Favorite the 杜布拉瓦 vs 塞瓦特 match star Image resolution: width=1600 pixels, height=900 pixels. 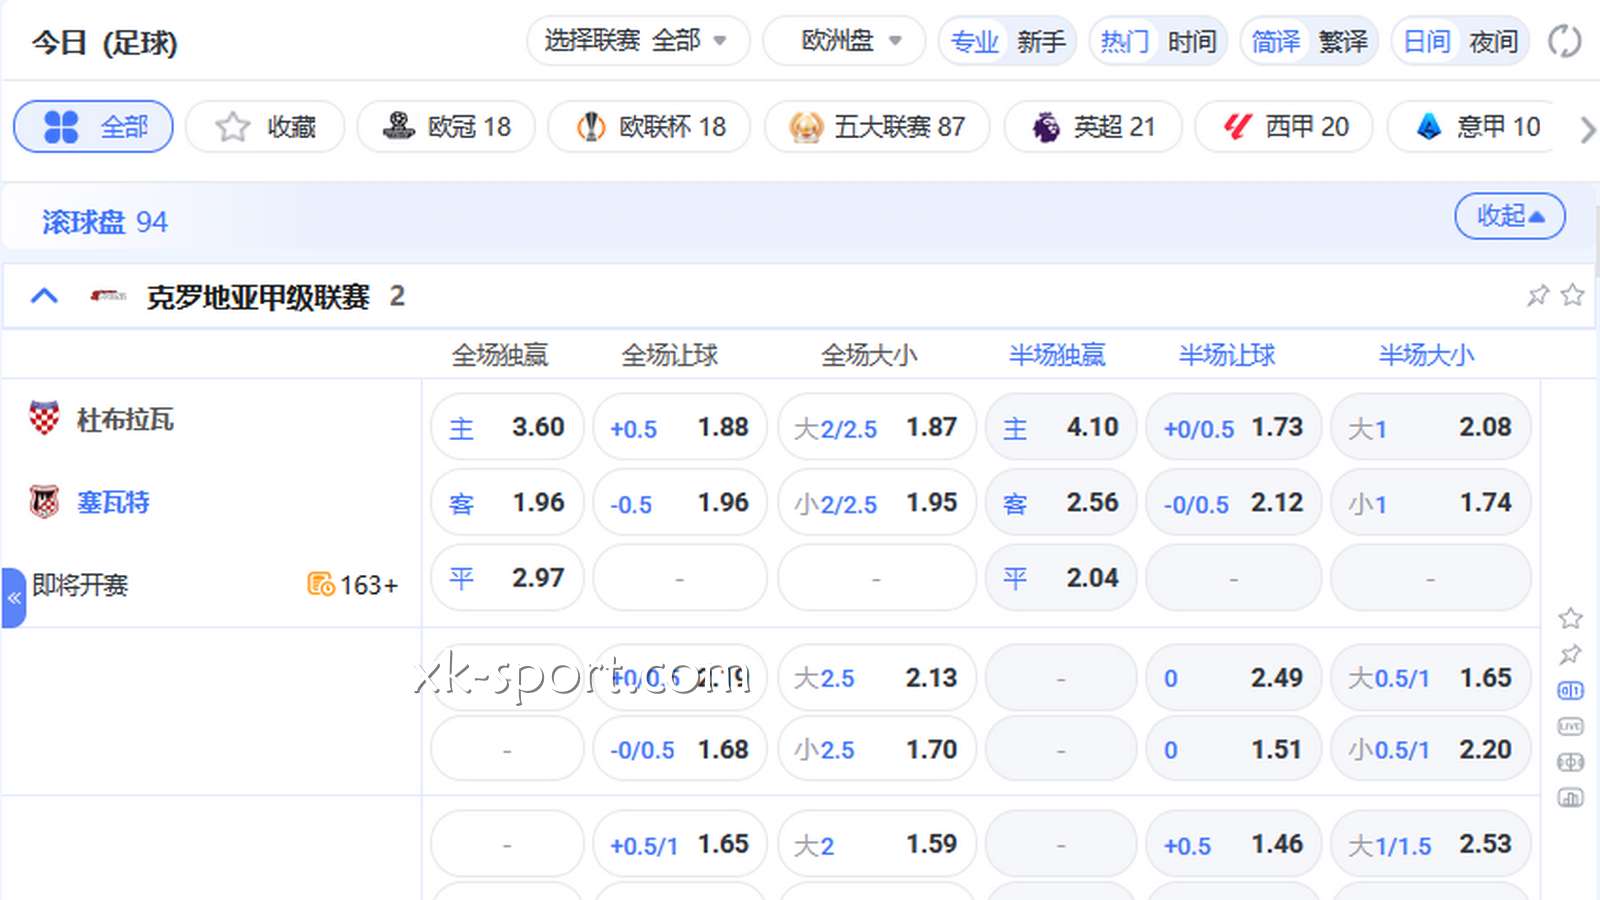(1570, 618)
